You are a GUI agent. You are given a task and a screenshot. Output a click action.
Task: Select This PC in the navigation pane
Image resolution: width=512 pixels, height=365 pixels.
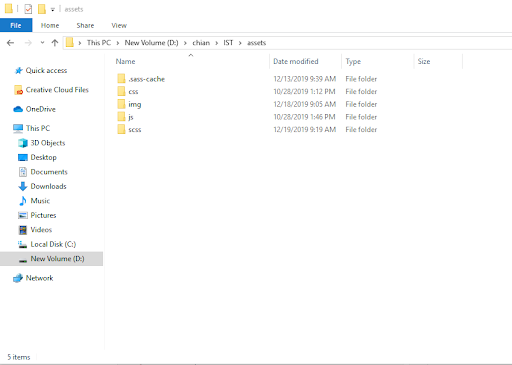38,128
